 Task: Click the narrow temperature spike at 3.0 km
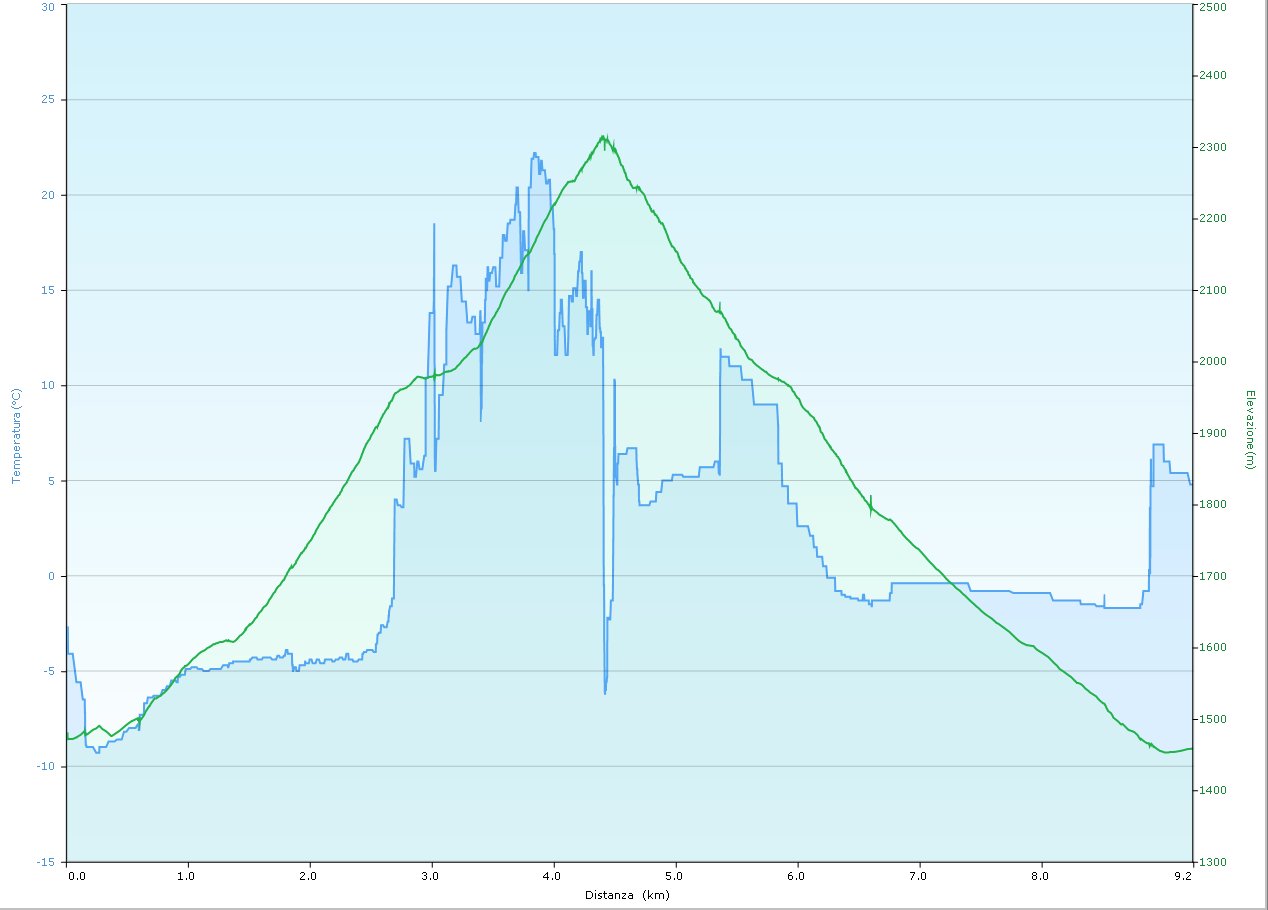(x=434, y=226)
